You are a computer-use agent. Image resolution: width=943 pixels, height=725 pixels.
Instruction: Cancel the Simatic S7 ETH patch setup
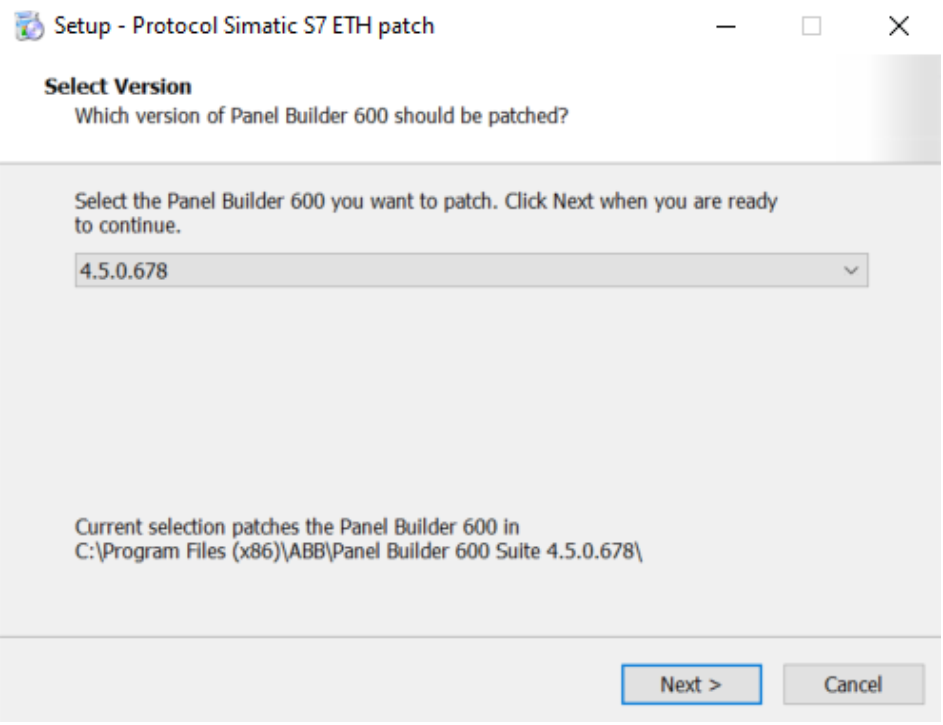(852, 685)
